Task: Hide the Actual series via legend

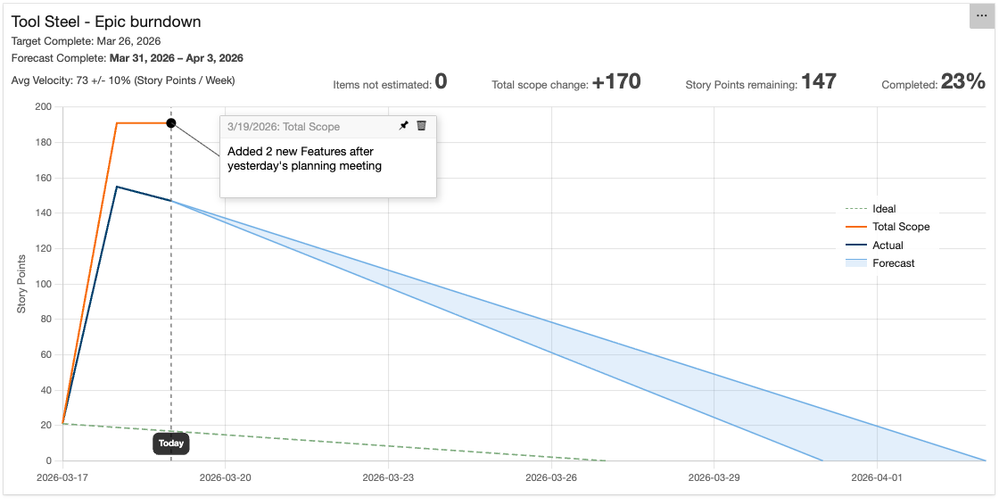Action: [x=887, y=245]
